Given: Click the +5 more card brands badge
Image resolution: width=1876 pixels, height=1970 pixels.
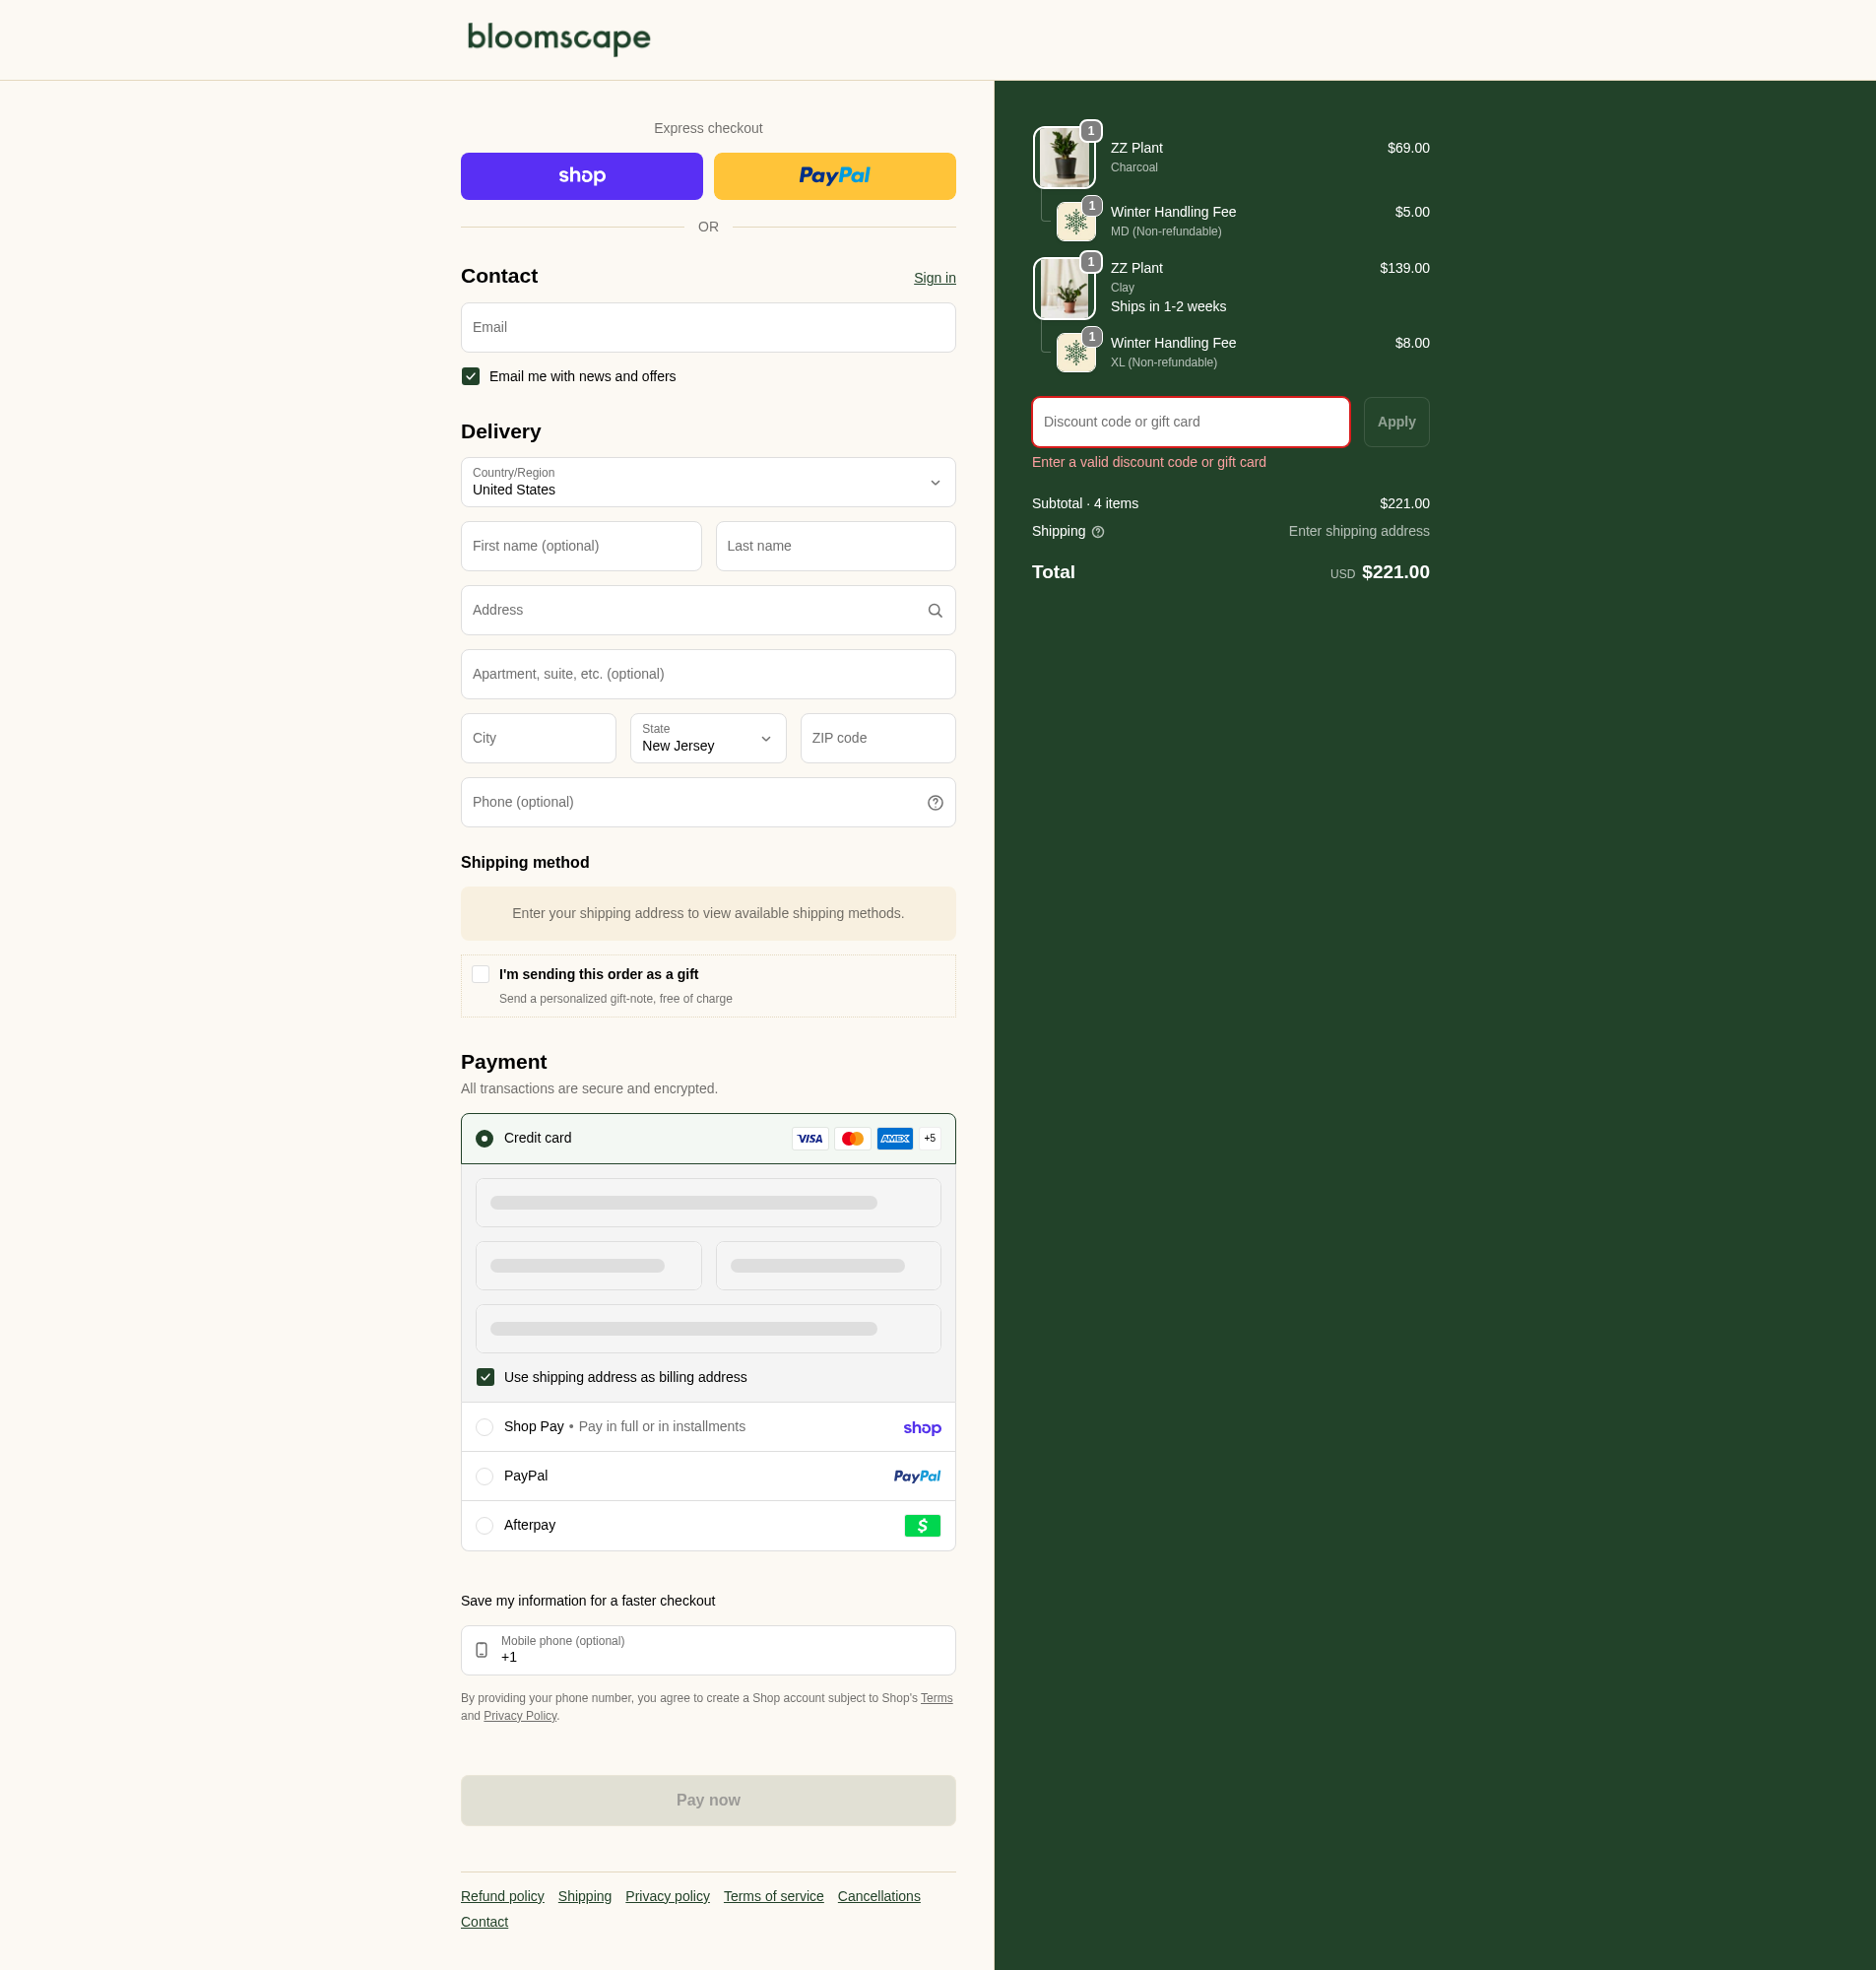Looking at the screenshot, I should click(x=929, y=1138).
